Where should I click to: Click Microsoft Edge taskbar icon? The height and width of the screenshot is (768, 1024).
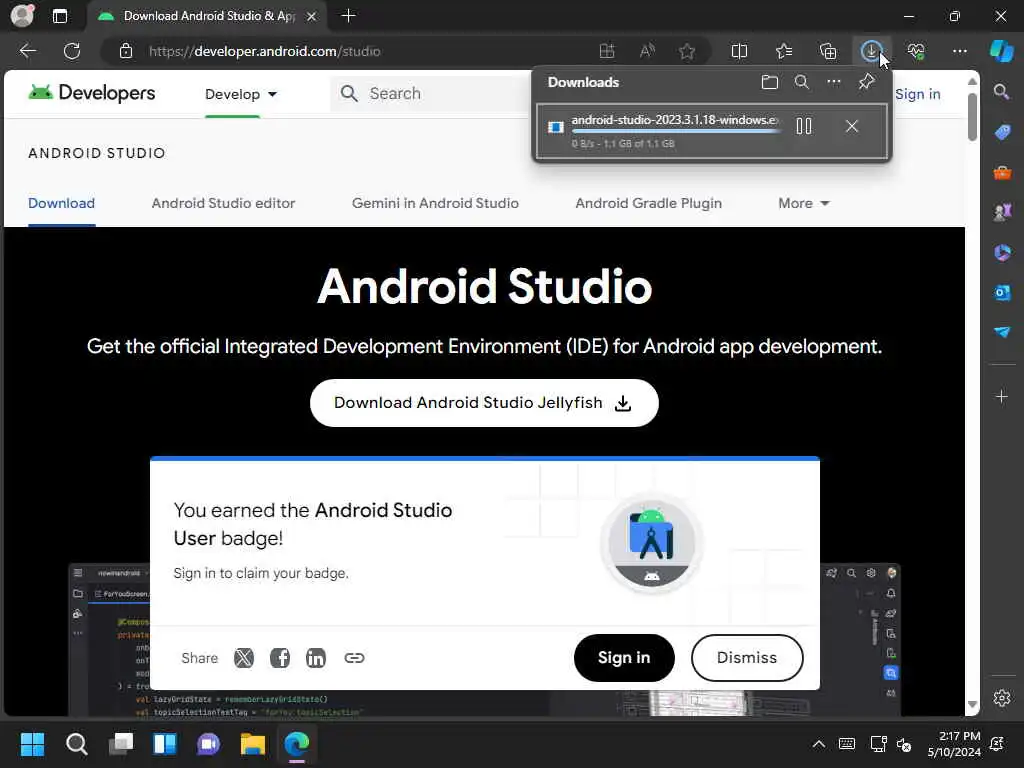(296, 744)
